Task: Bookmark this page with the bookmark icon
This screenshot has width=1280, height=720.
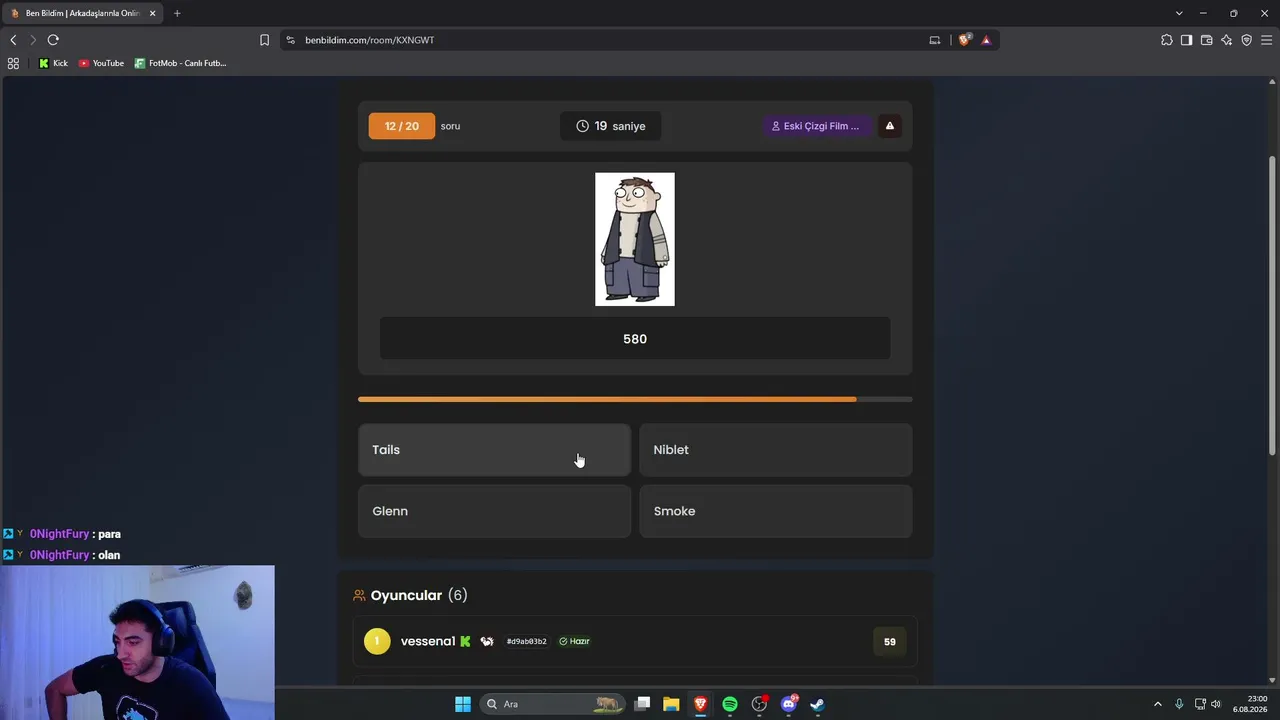Action: point(265,40)
